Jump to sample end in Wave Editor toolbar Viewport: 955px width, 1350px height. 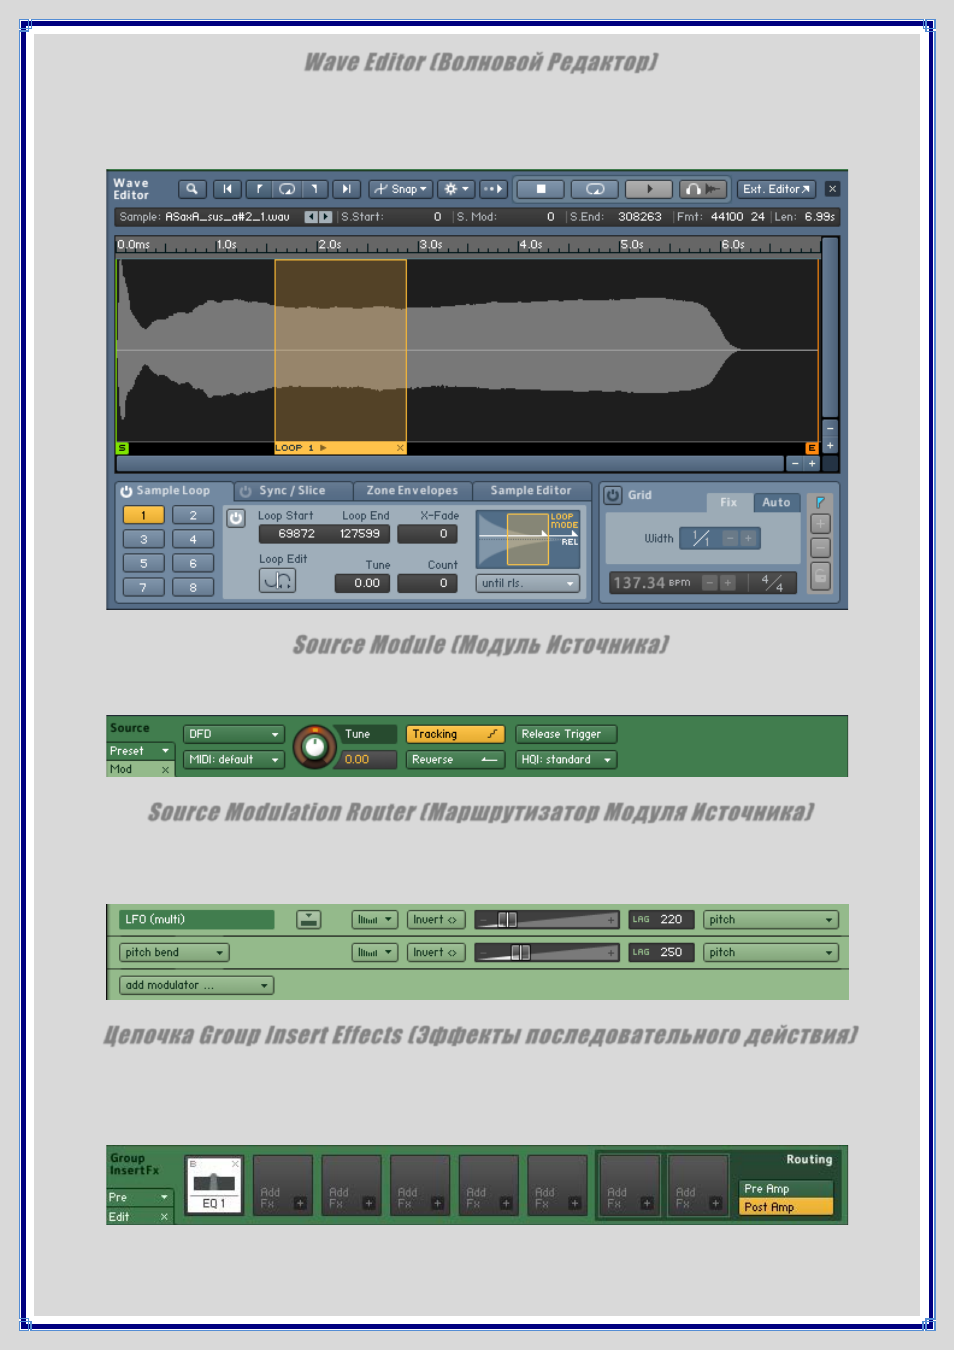(346, 189)
